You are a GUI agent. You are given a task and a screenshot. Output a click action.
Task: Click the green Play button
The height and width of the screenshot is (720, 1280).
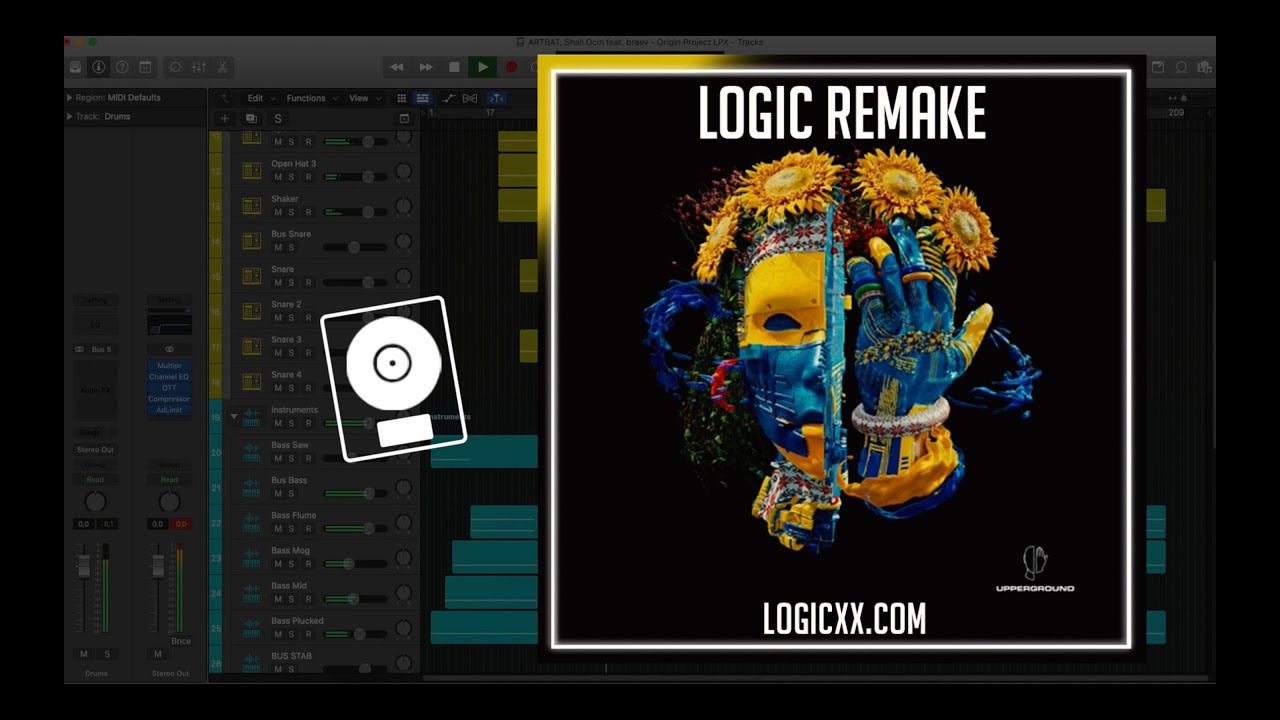coord(483,67)
